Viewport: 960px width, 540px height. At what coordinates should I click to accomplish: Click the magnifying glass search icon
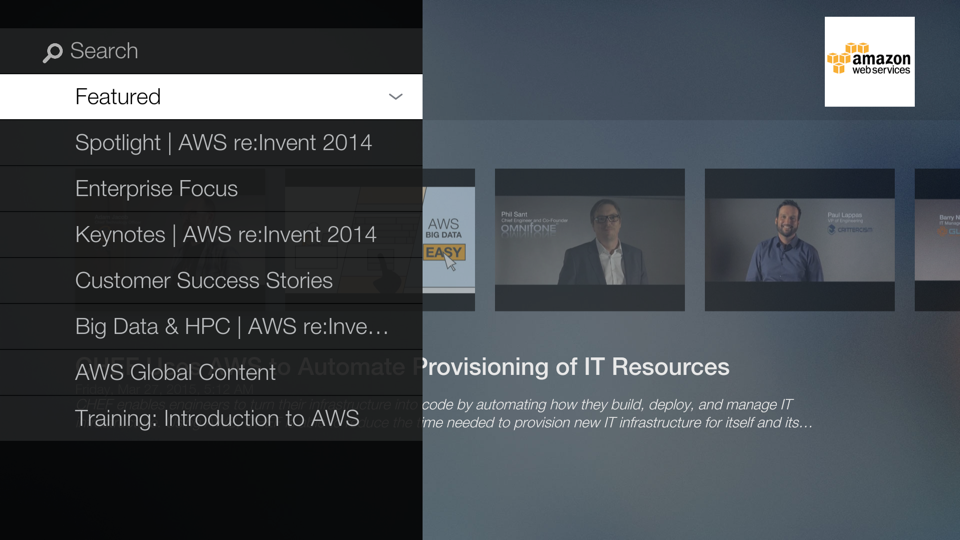(x=53, y=53)
